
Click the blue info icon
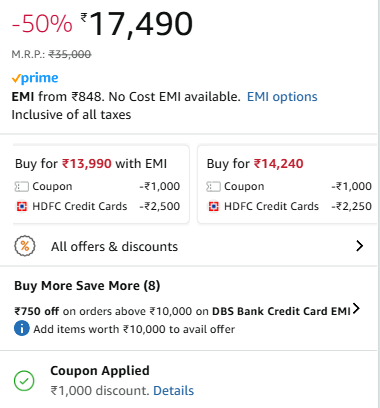22,329
